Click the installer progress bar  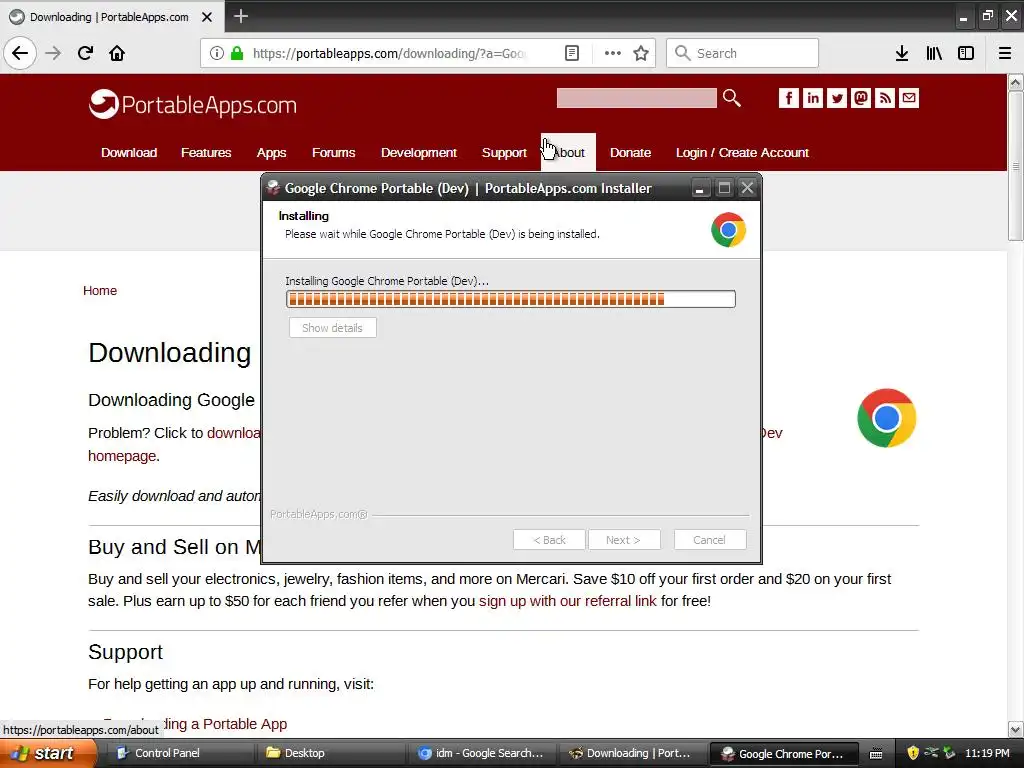click(x=511, y=299)
